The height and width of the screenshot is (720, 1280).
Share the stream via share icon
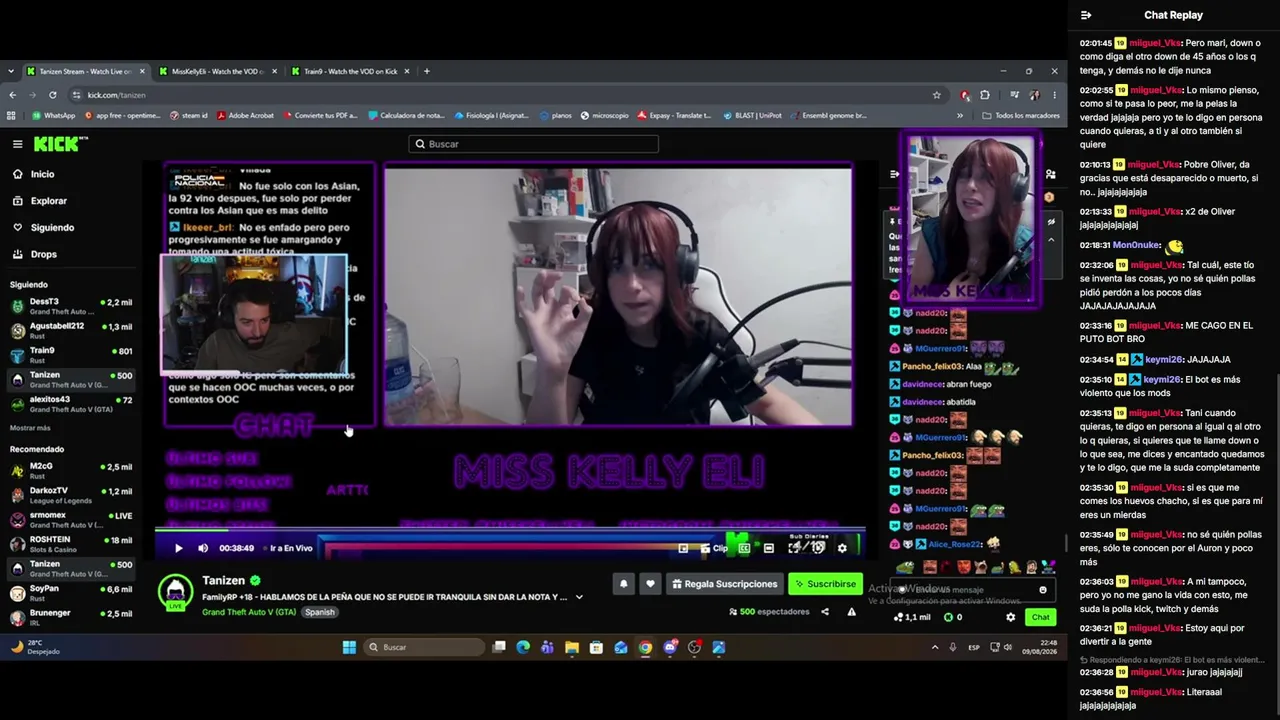click(x=825, y=612)
